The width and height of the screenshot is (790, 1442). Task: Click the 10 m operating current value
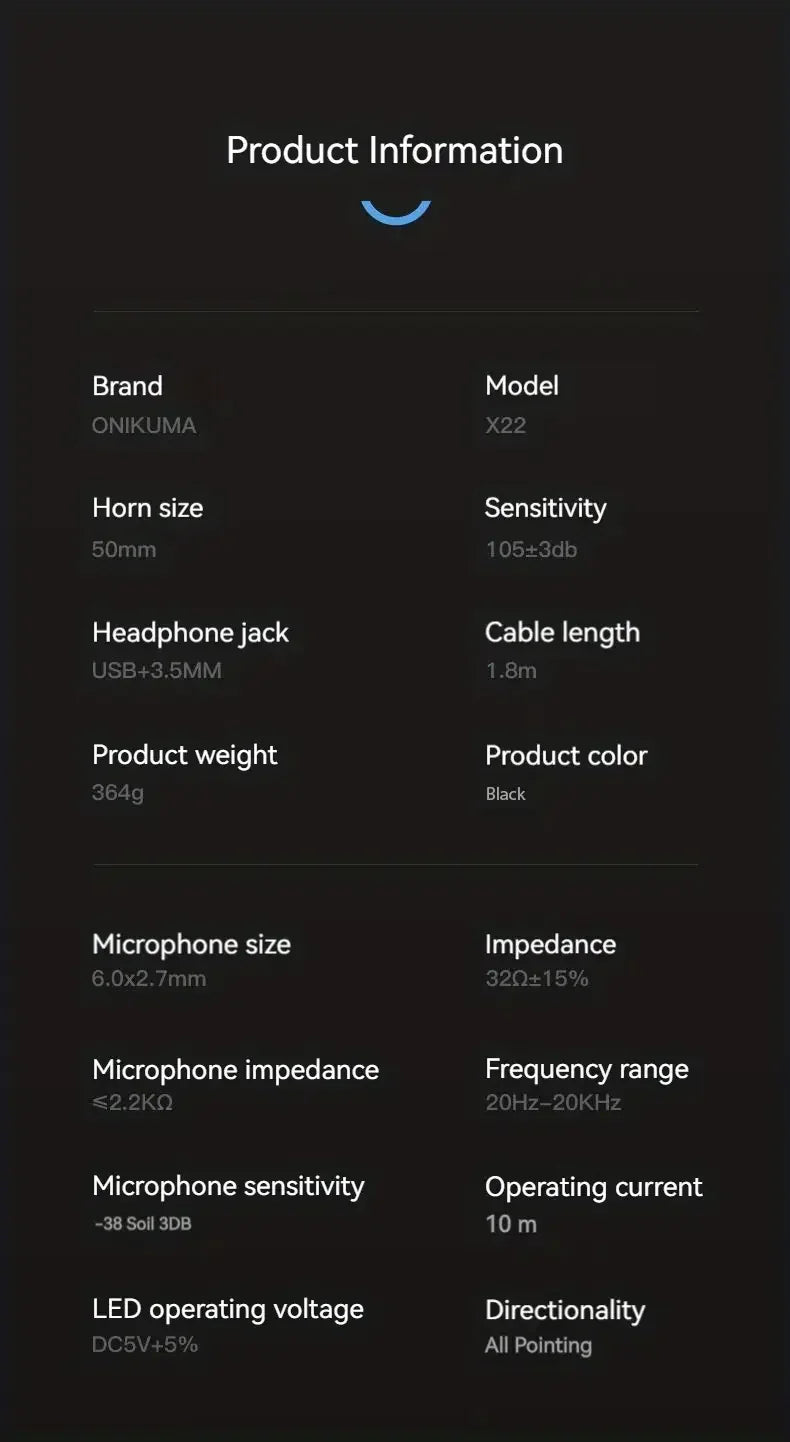(511, 1224)
